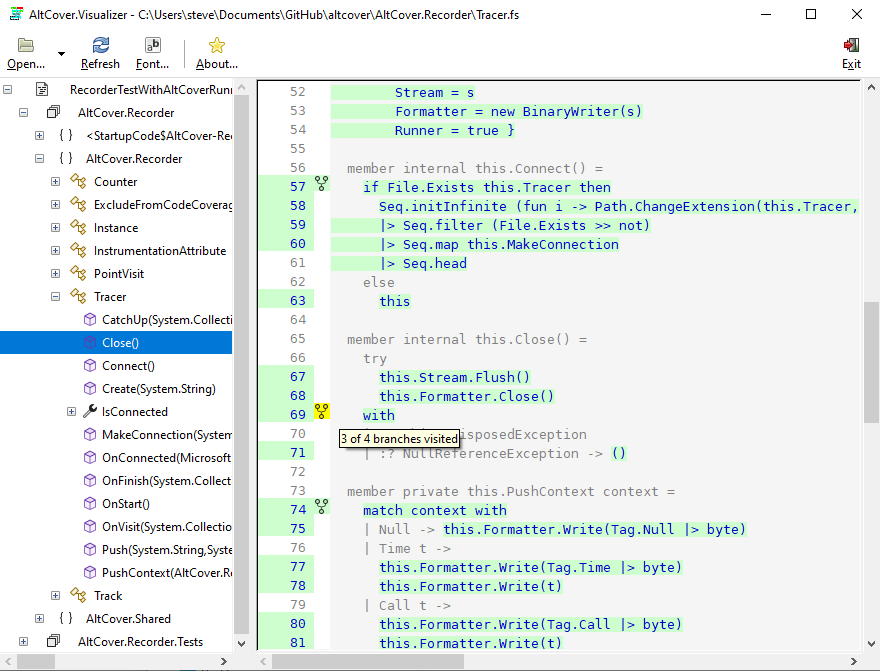Viewport: 880px width, 671px height.
Task: Expand the PointVisit class node
Action: (x=55, y=273)
